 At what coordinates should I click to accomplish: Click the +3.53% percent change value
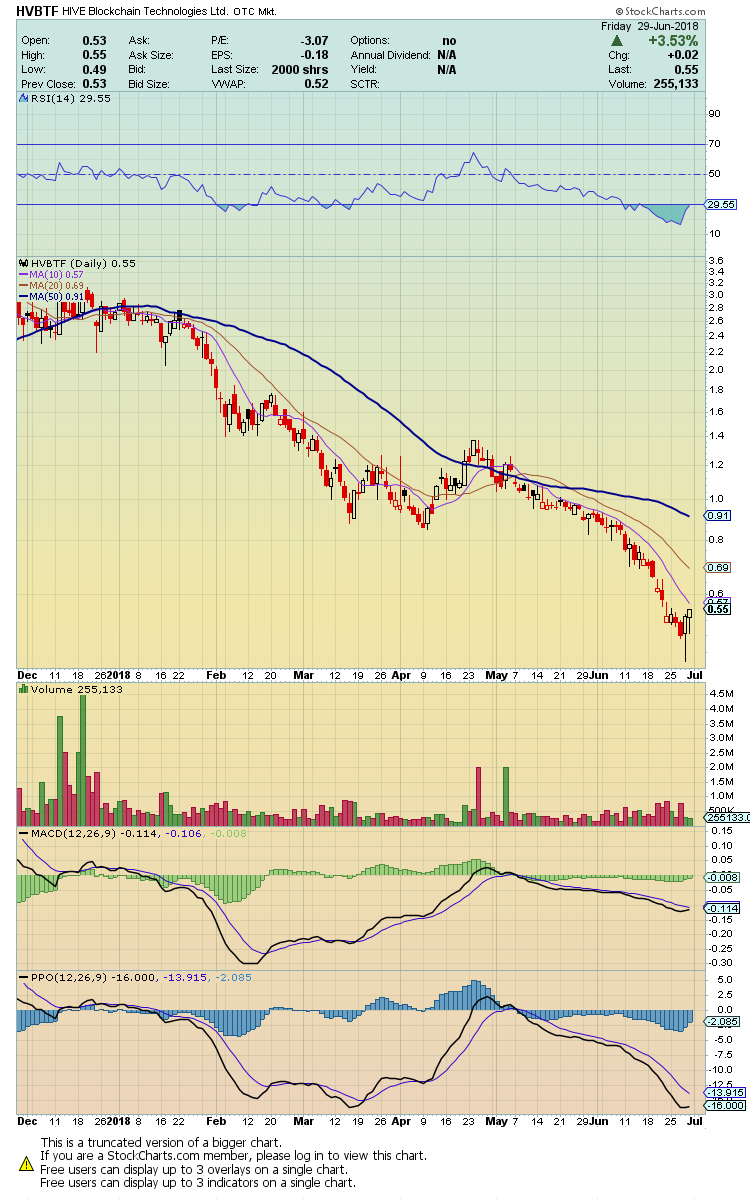672,40
